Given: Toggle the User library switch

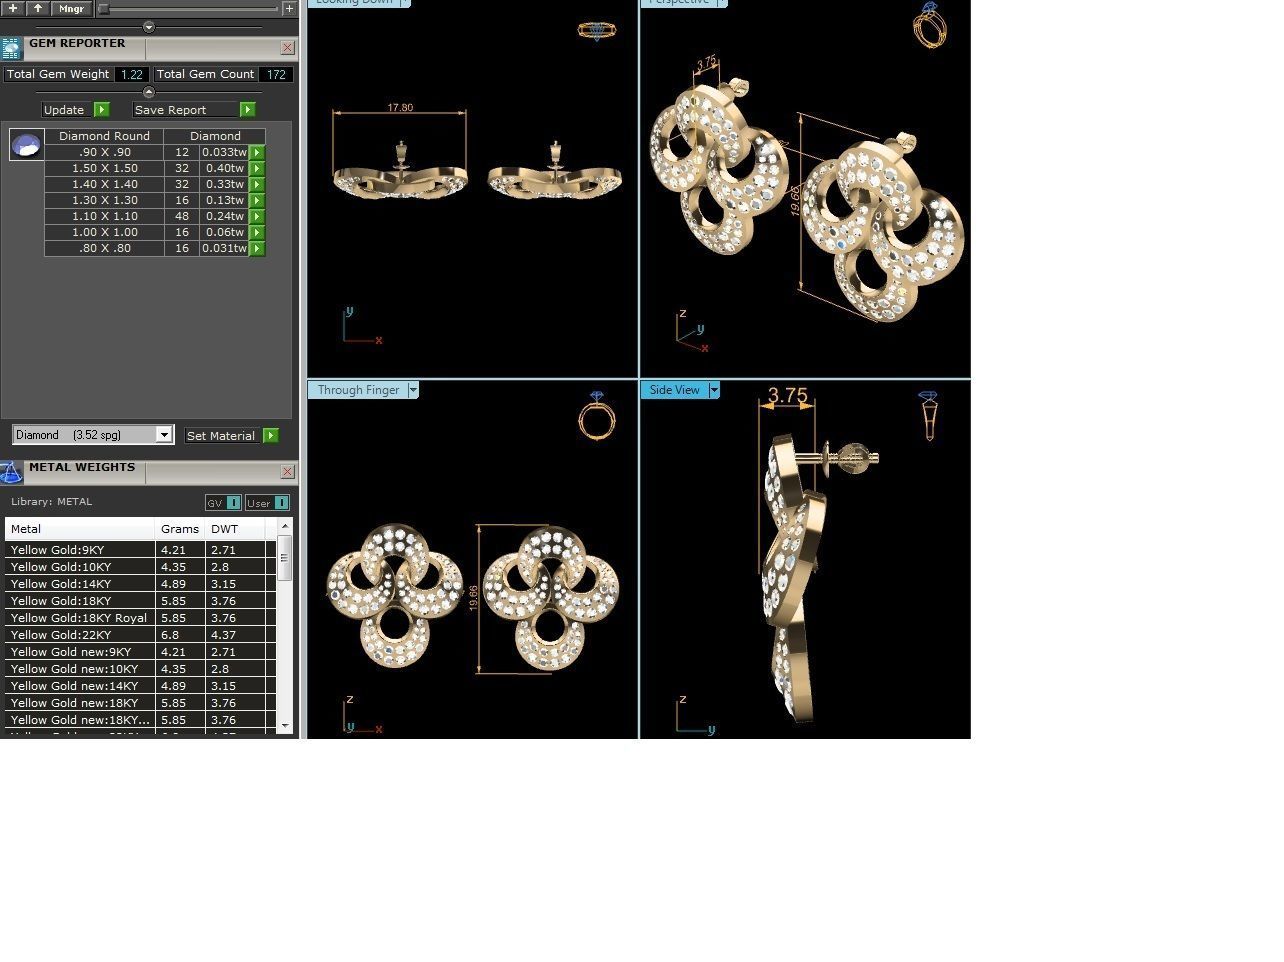Looking at the screenshot, I should 267,503.
